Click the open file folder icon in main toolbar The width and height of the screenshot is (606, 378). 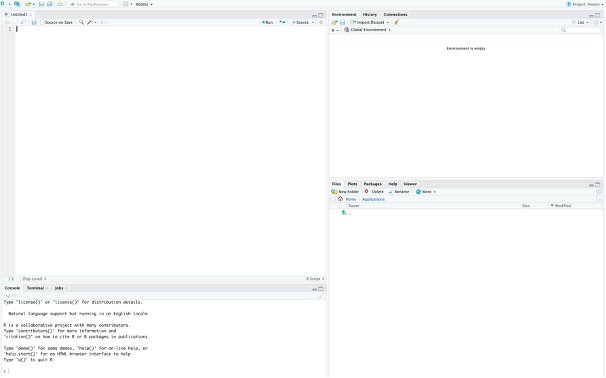(28, 4)
